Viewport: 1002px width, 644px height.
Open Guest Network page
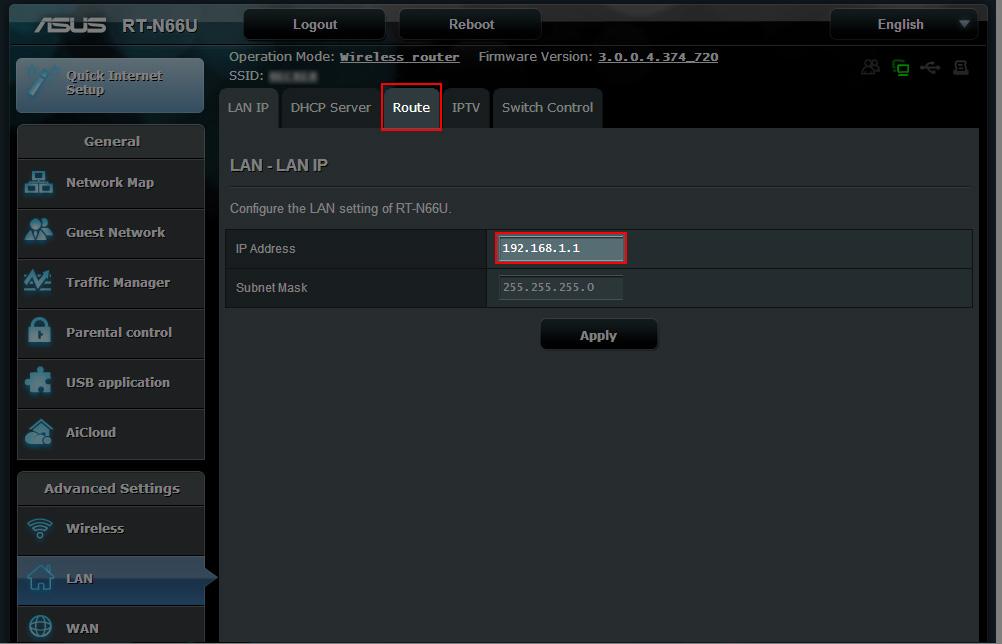point(111,233)
